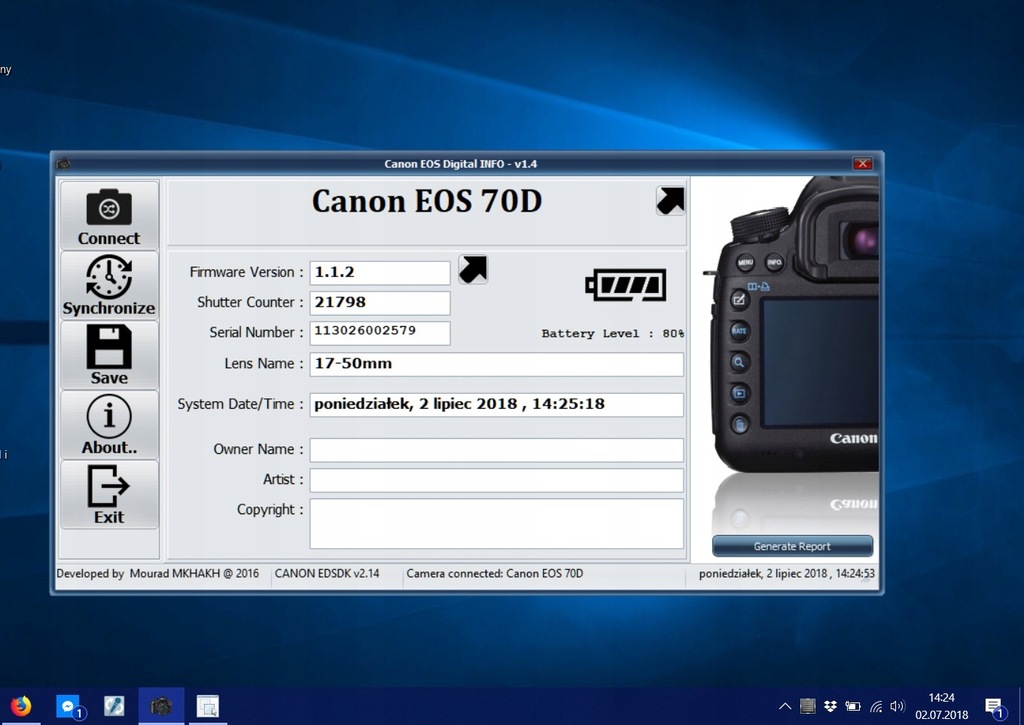Click the Dropbox tray icon
Screen dimensions: 1024x725
[830, 706]
